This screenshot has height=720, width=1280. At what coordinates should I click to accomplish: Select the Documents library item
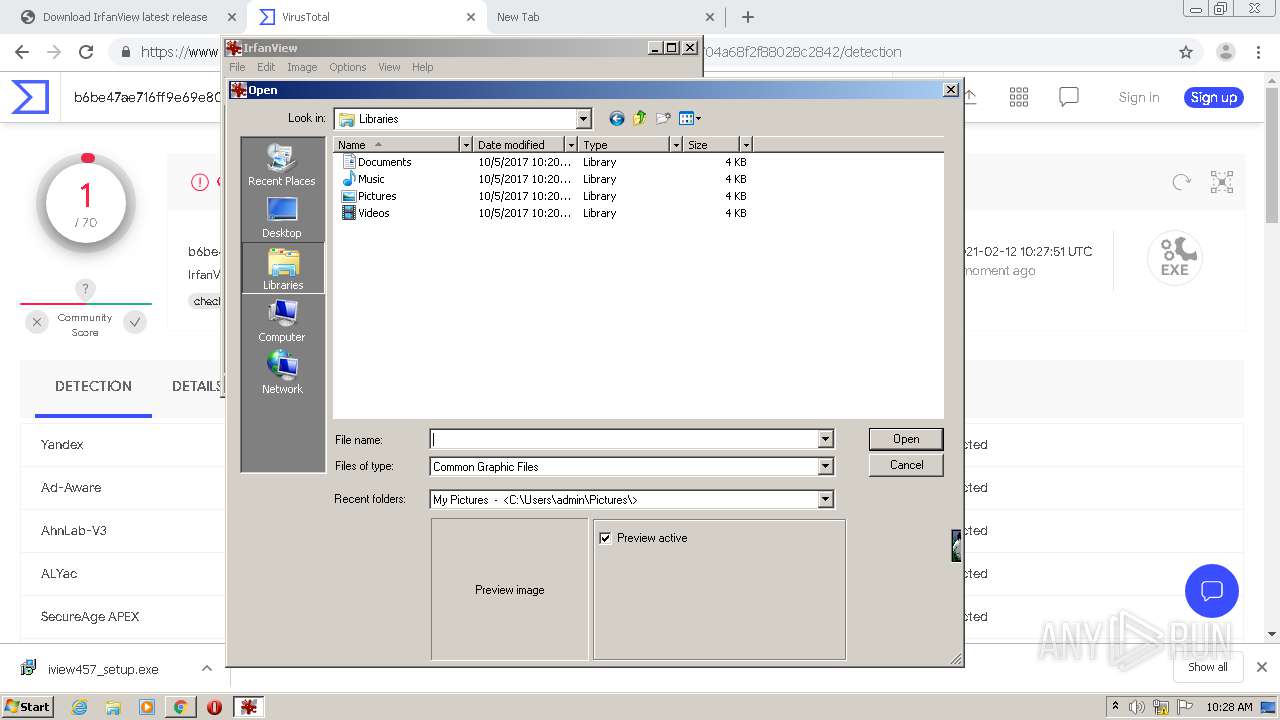(377, 162)
